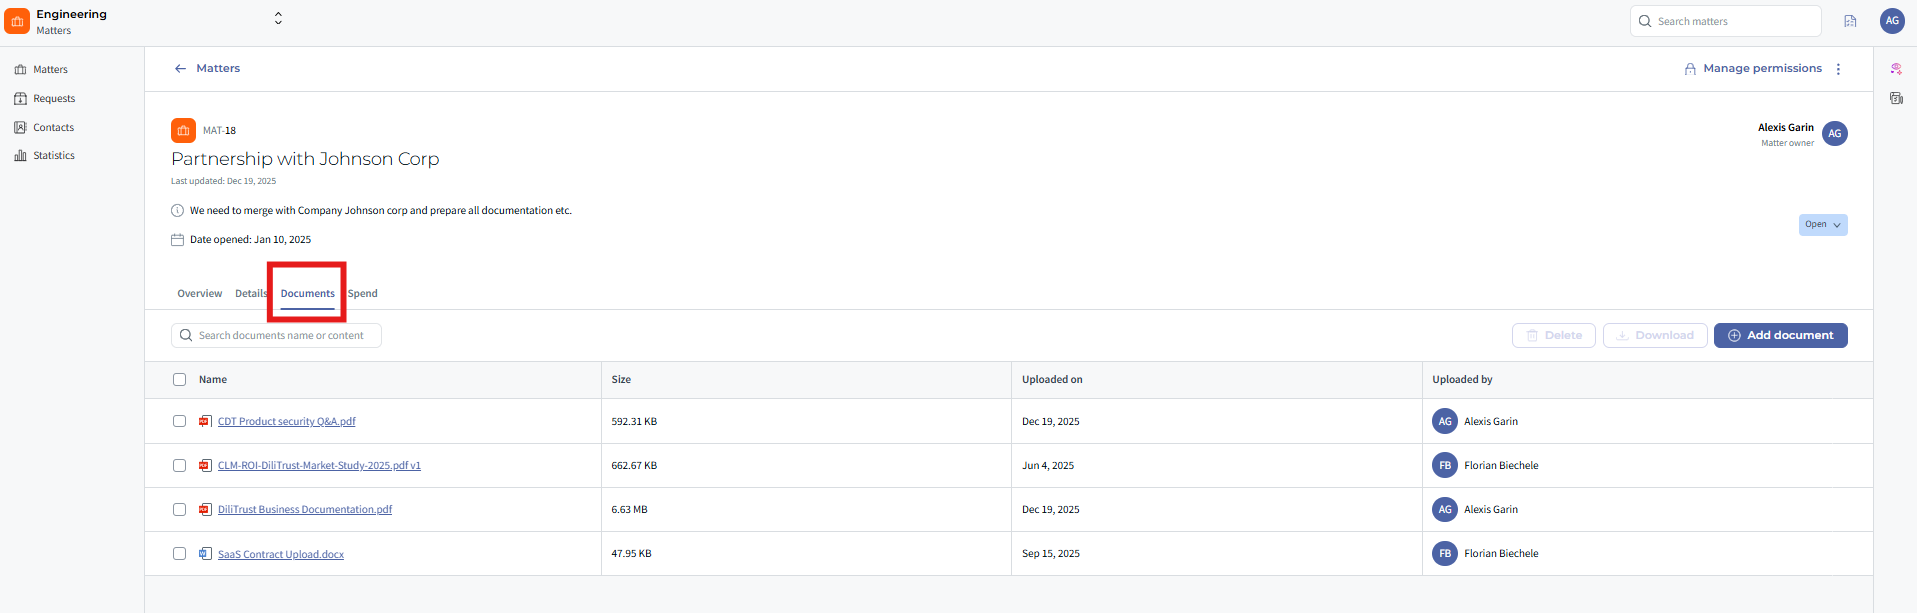The width and height of the screenshot is (1917, 613).
Task: Click the Search documents name or content field
Action: coord(276,336)
